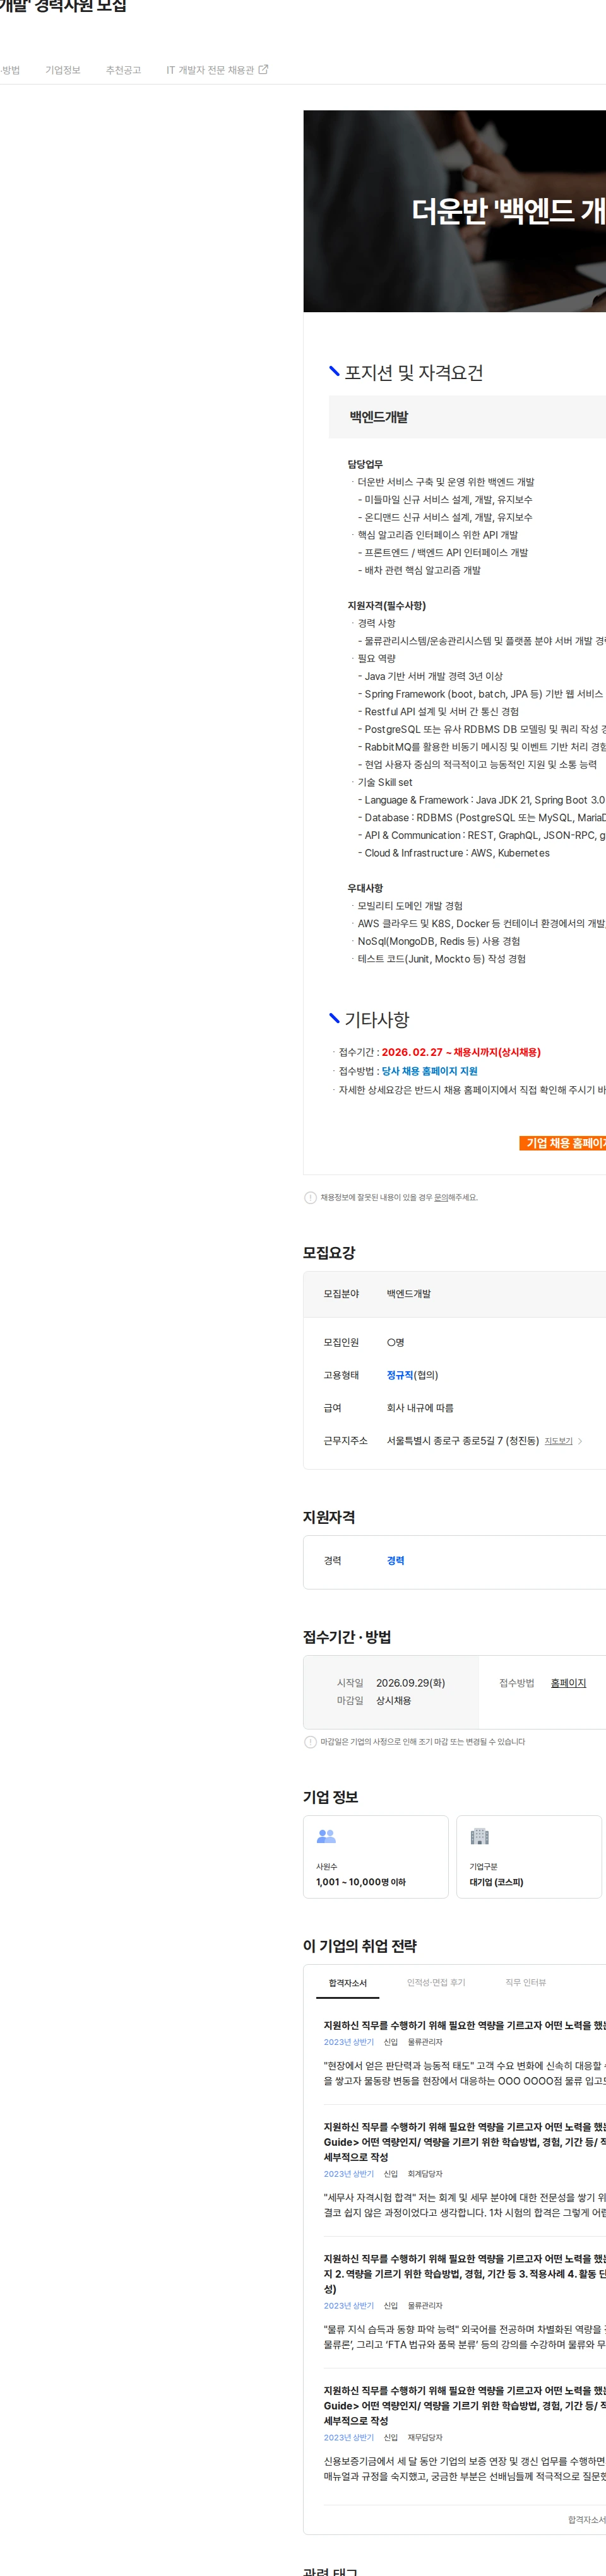The width and height of the screenshot is (606, 2576).
Task: Click the external-link icon beside IT 개발자 전문 채용관
Action: 263,70
